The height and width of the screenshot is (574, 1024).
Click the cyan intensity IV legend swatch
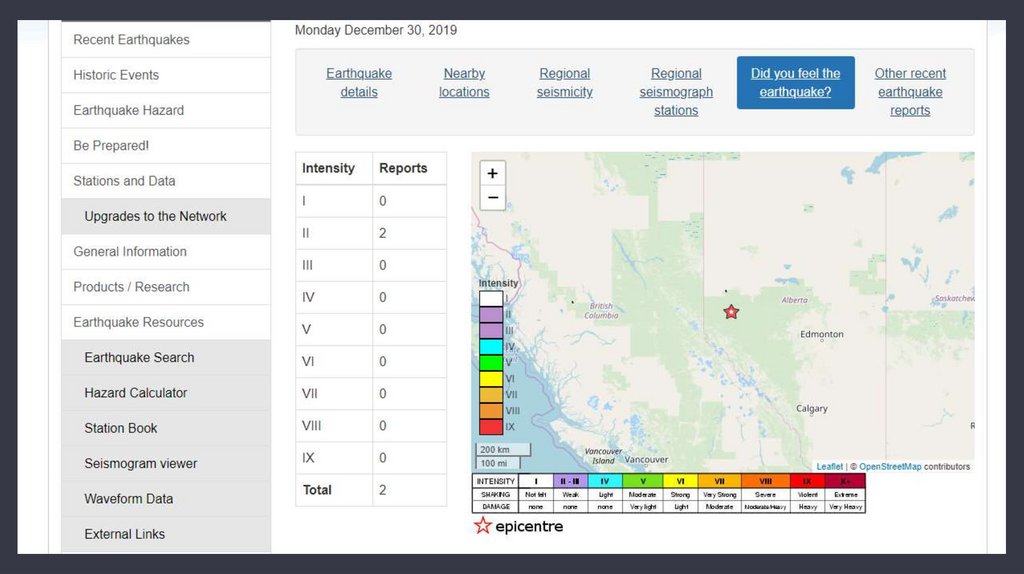(490, 347)
